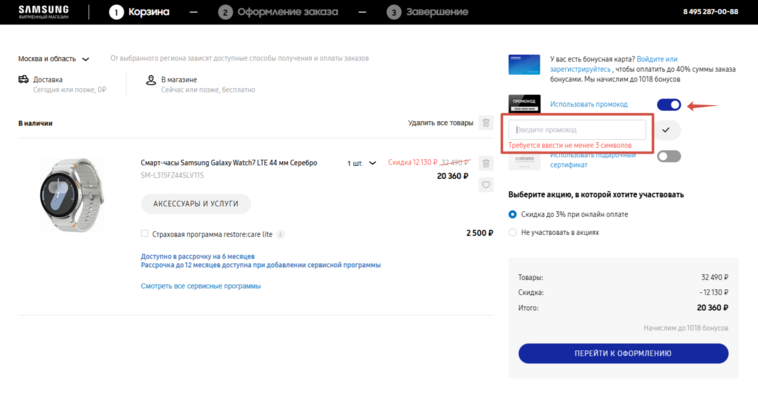The height and width of the screenshot is (399, 758).
Task: Open Смарт-часы Samsung Galaxy Watch7 product title
Action: pyautogui.click(x=229, y=163)
